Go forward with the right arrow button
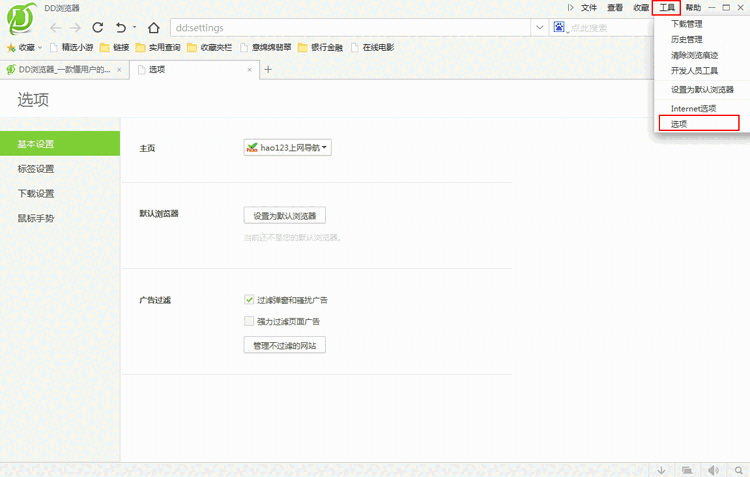 pyautogui.click(x=75, y=28)
